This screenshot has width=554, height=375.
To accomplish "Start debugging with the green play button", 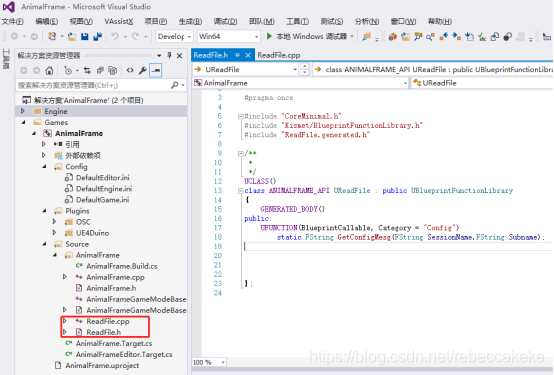I will [x=269, y=36].
